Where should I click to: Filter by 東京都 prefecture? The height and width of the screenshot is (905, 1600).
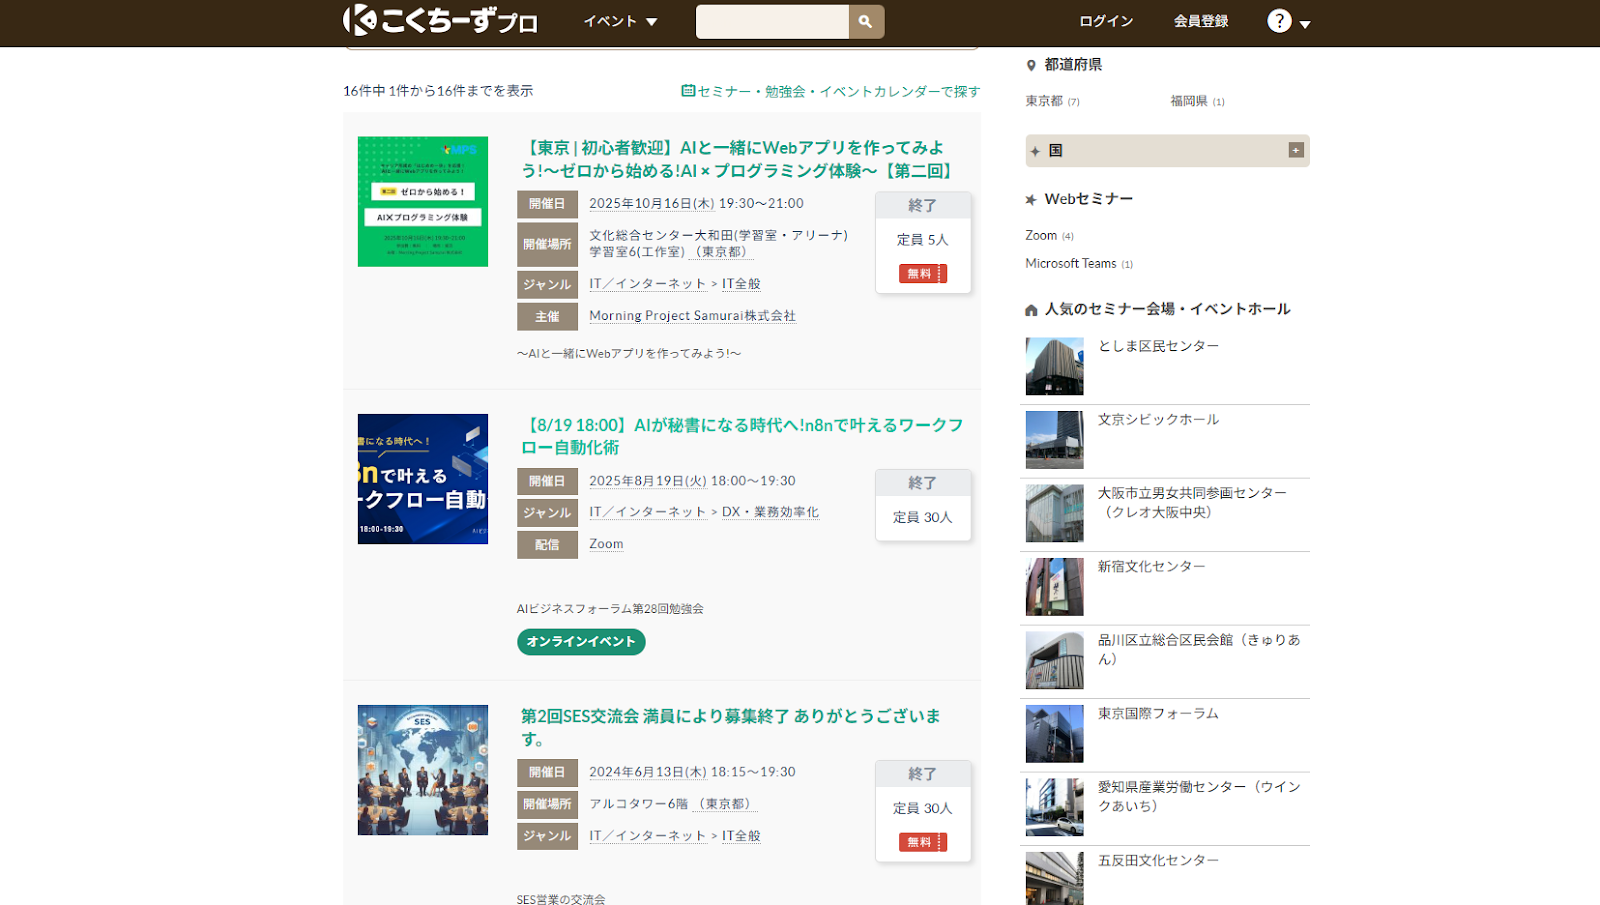click(1044, 101)
